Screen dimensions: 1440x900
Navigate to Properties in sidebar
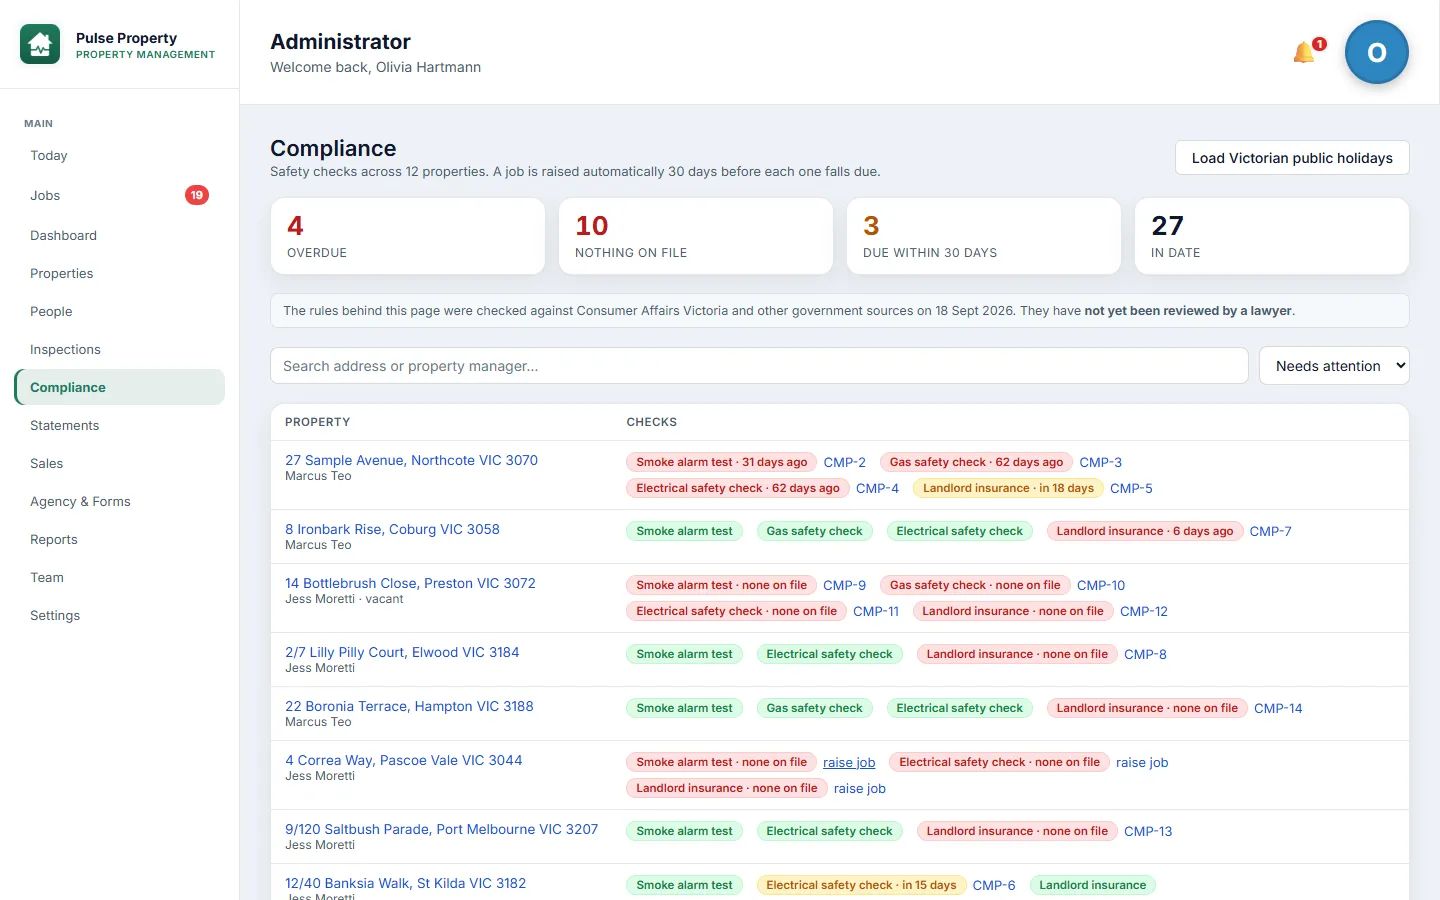[x=120, y=274]
